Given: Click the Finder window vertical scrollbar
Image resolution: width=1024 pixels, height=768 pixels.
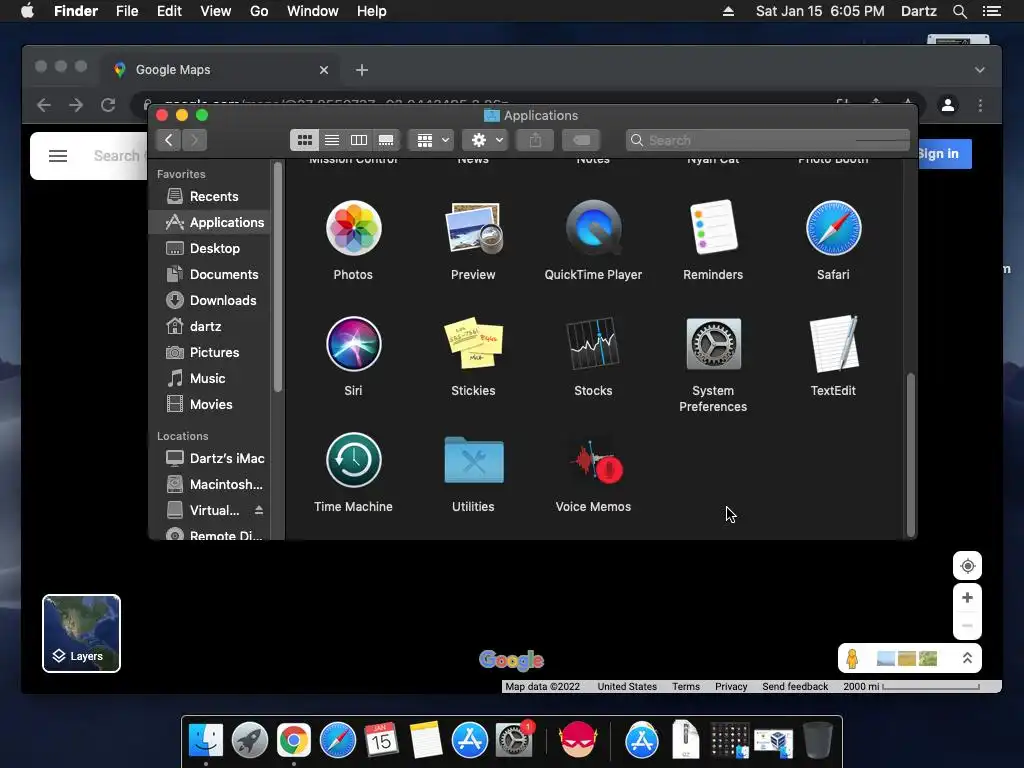Looking at the screenshot, I should coord(910,454).
